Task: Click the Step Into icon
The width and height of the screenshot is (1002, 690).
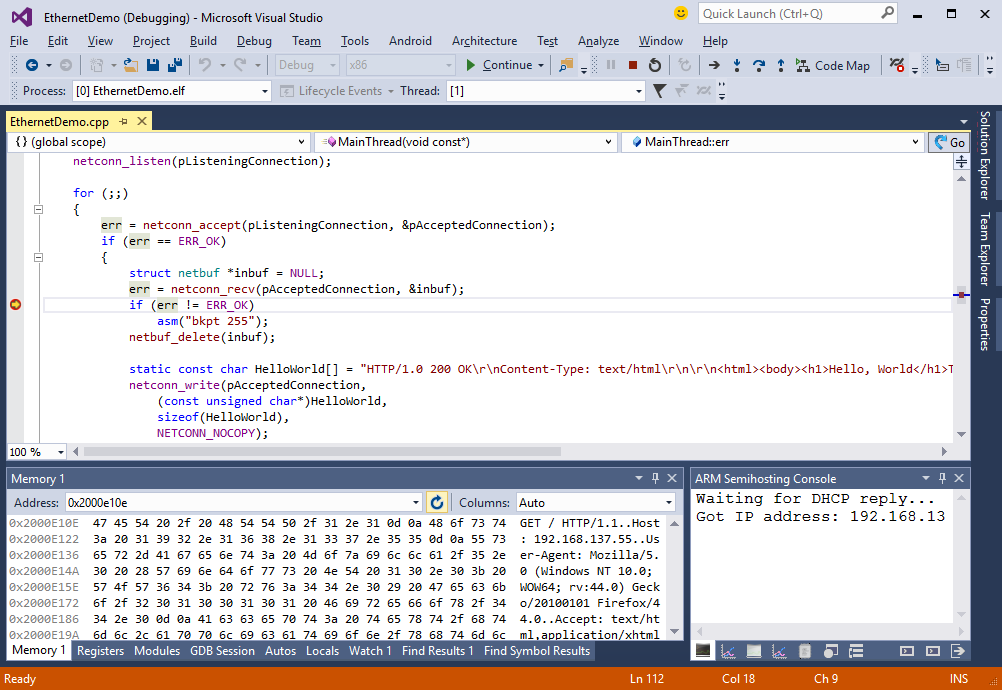Action: point(737,65)
